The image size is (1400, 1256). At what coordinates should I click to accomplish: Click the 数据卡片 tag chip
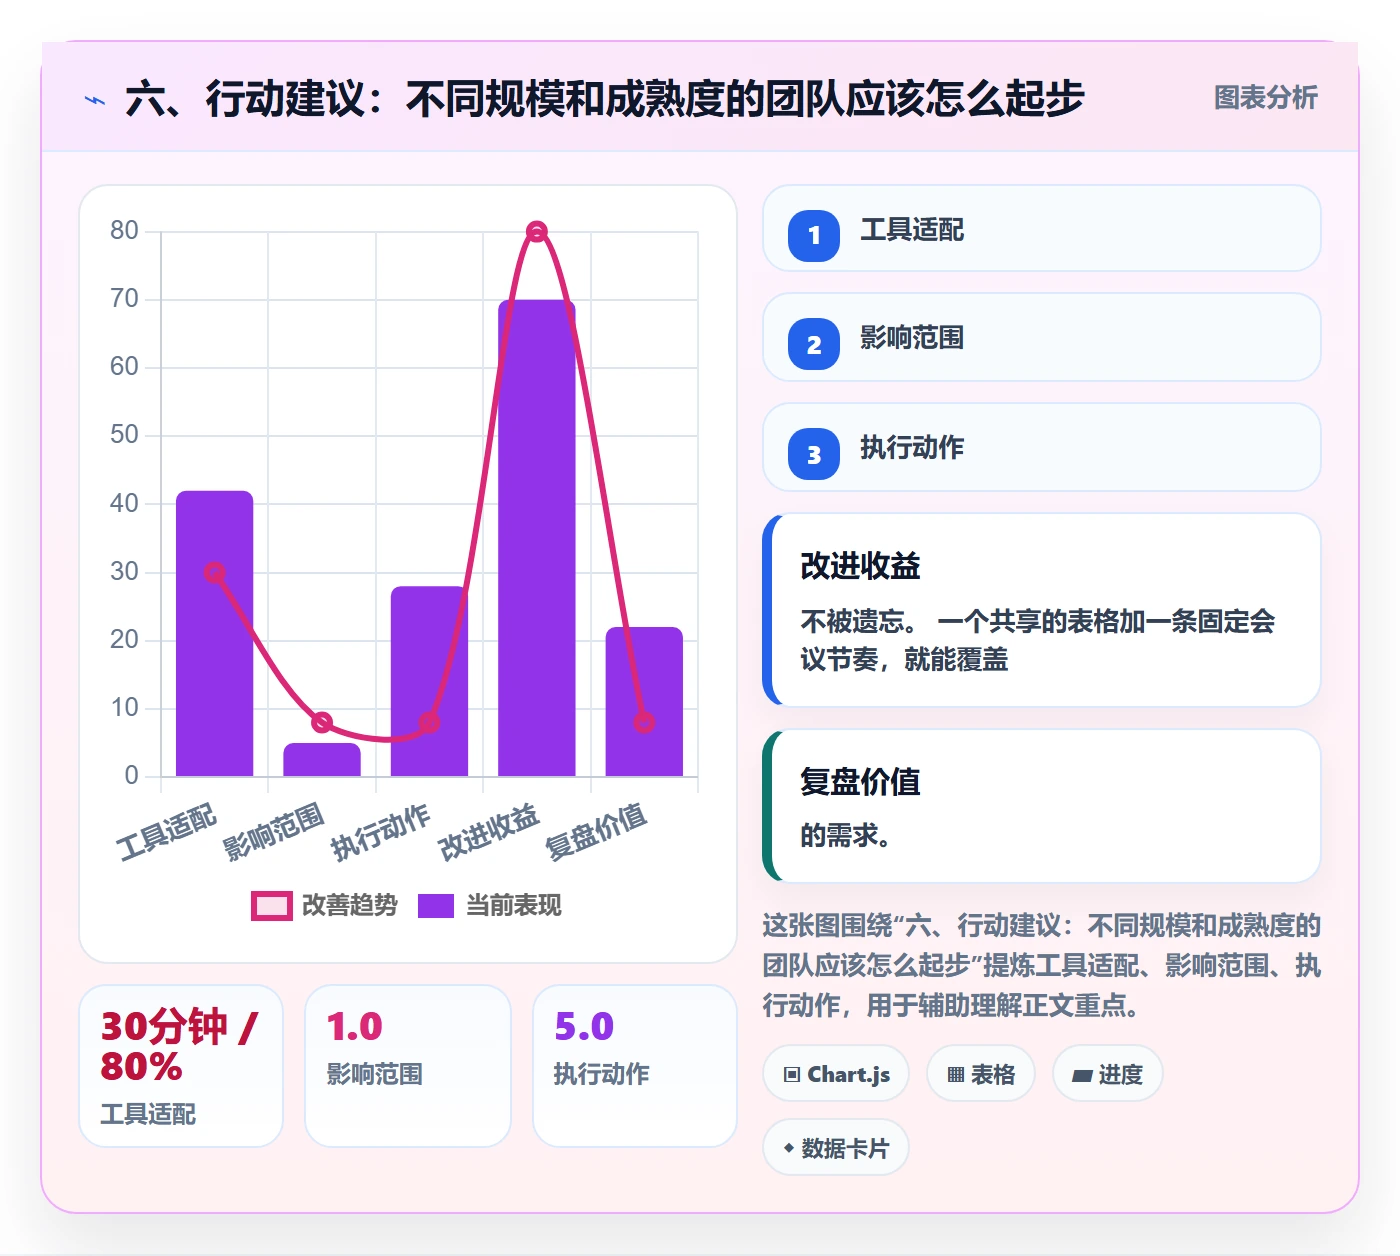click(x=836, y=1148)
